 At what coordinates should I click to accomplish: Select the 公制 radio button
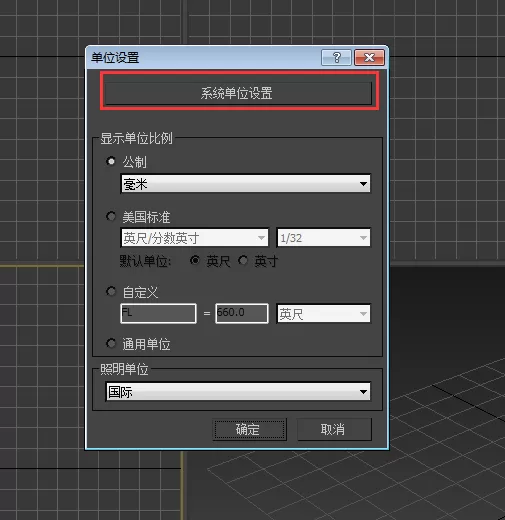pos(111,162)
